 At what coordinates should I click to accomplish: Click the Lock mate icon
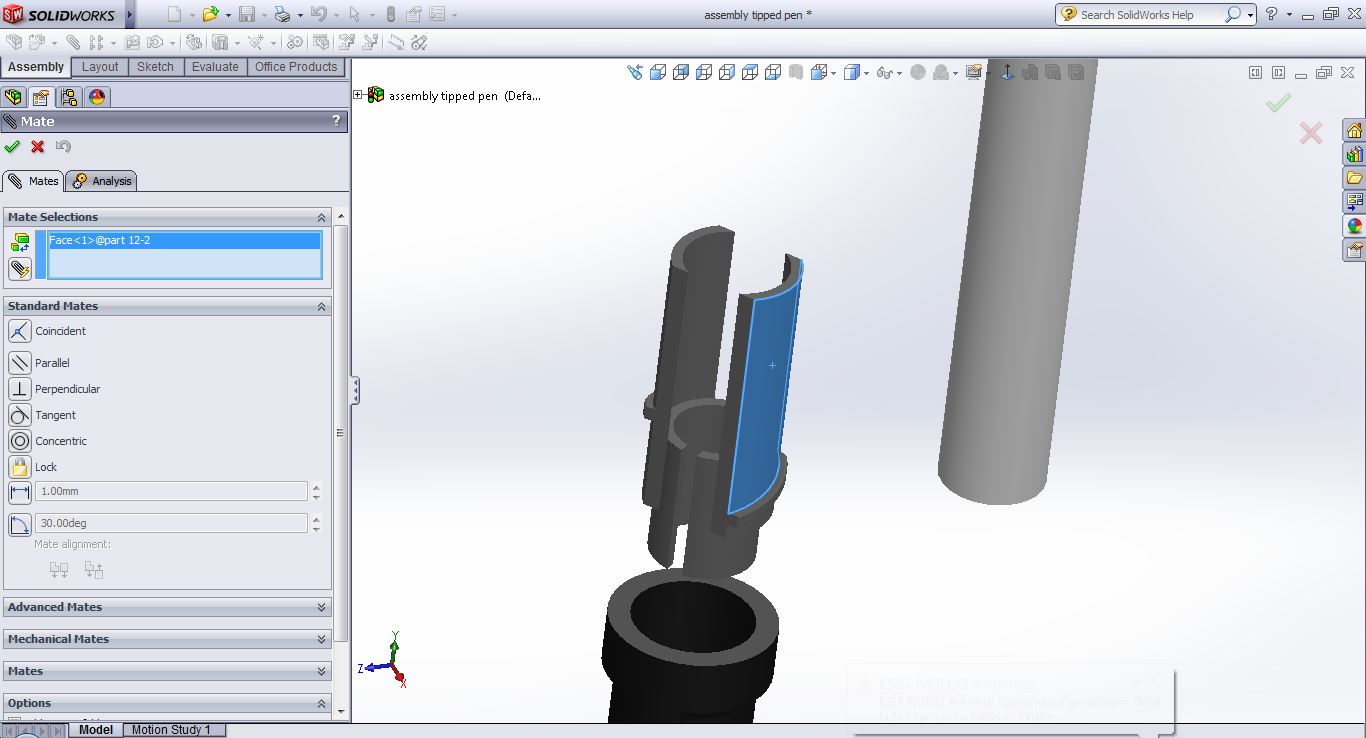click(20, 467)
